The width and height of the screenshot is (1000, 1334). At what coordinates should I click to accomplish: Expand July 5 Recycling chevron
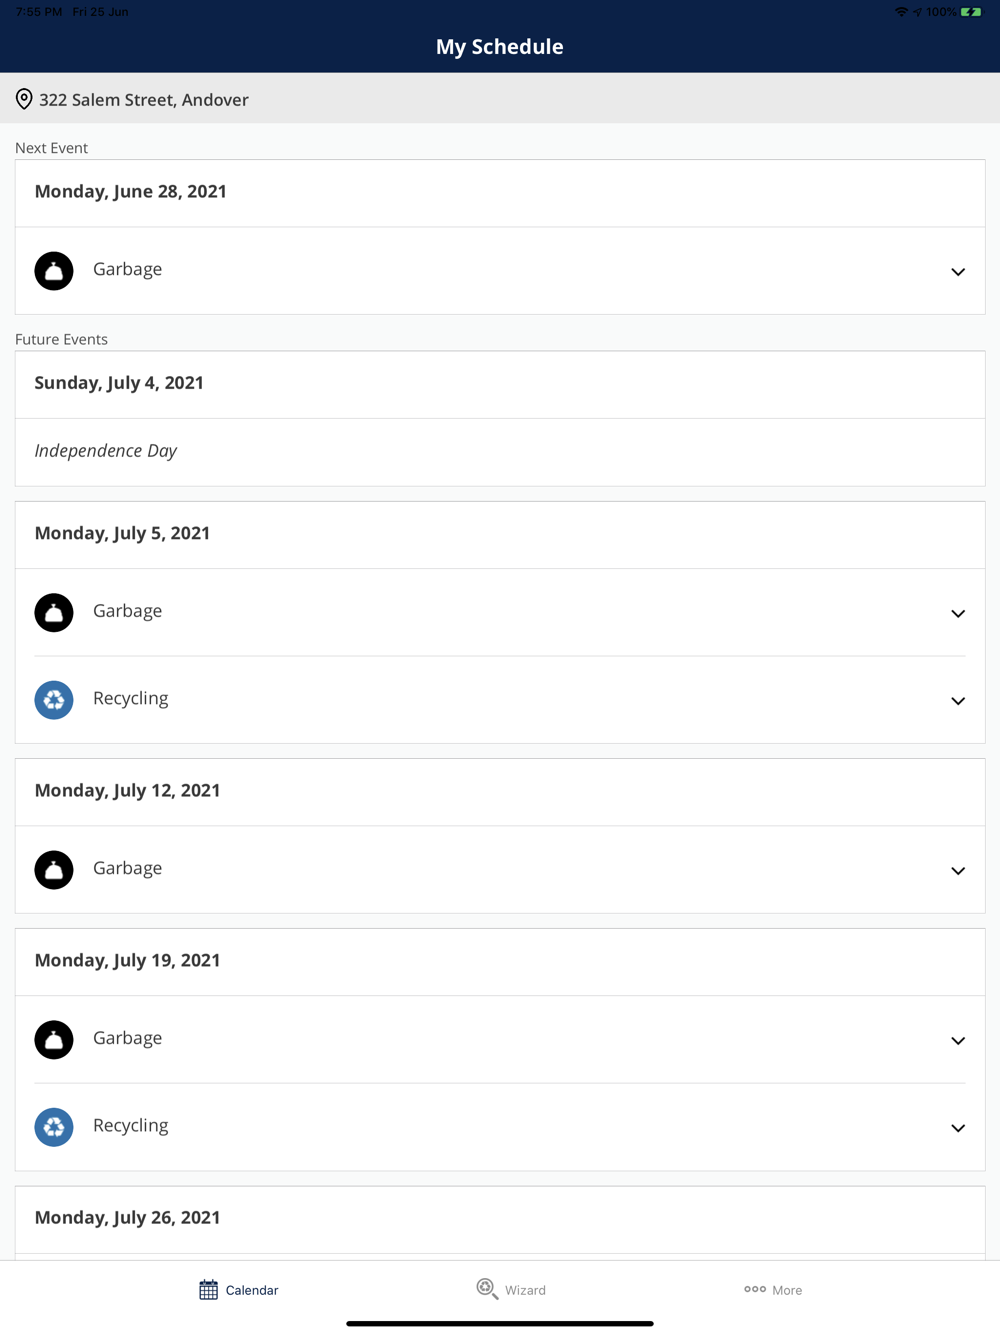[x=957, y=701]
